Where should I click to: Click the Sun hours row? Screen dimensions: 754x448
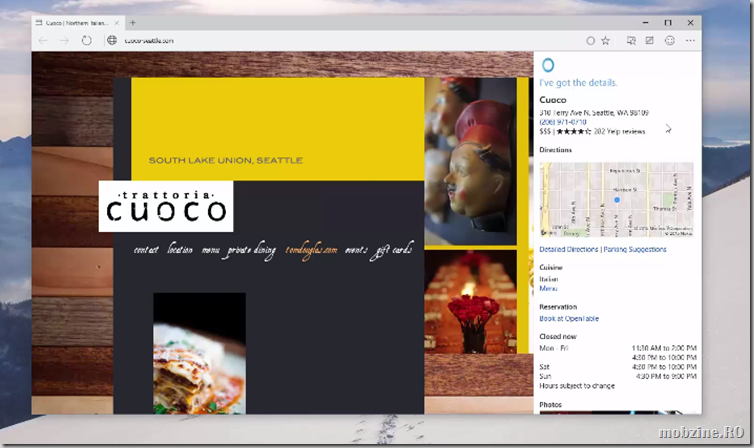[x=618, y=376]
